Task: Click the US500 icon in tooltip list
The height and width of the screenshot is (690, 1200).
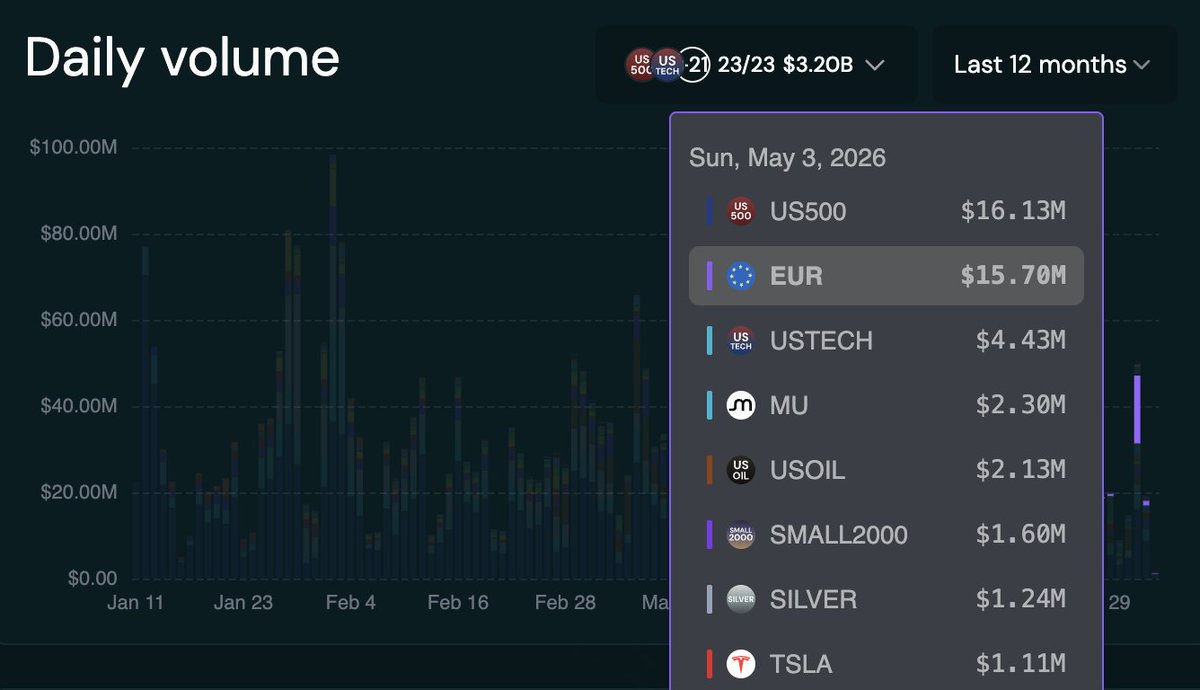Action: click(741, 211)
